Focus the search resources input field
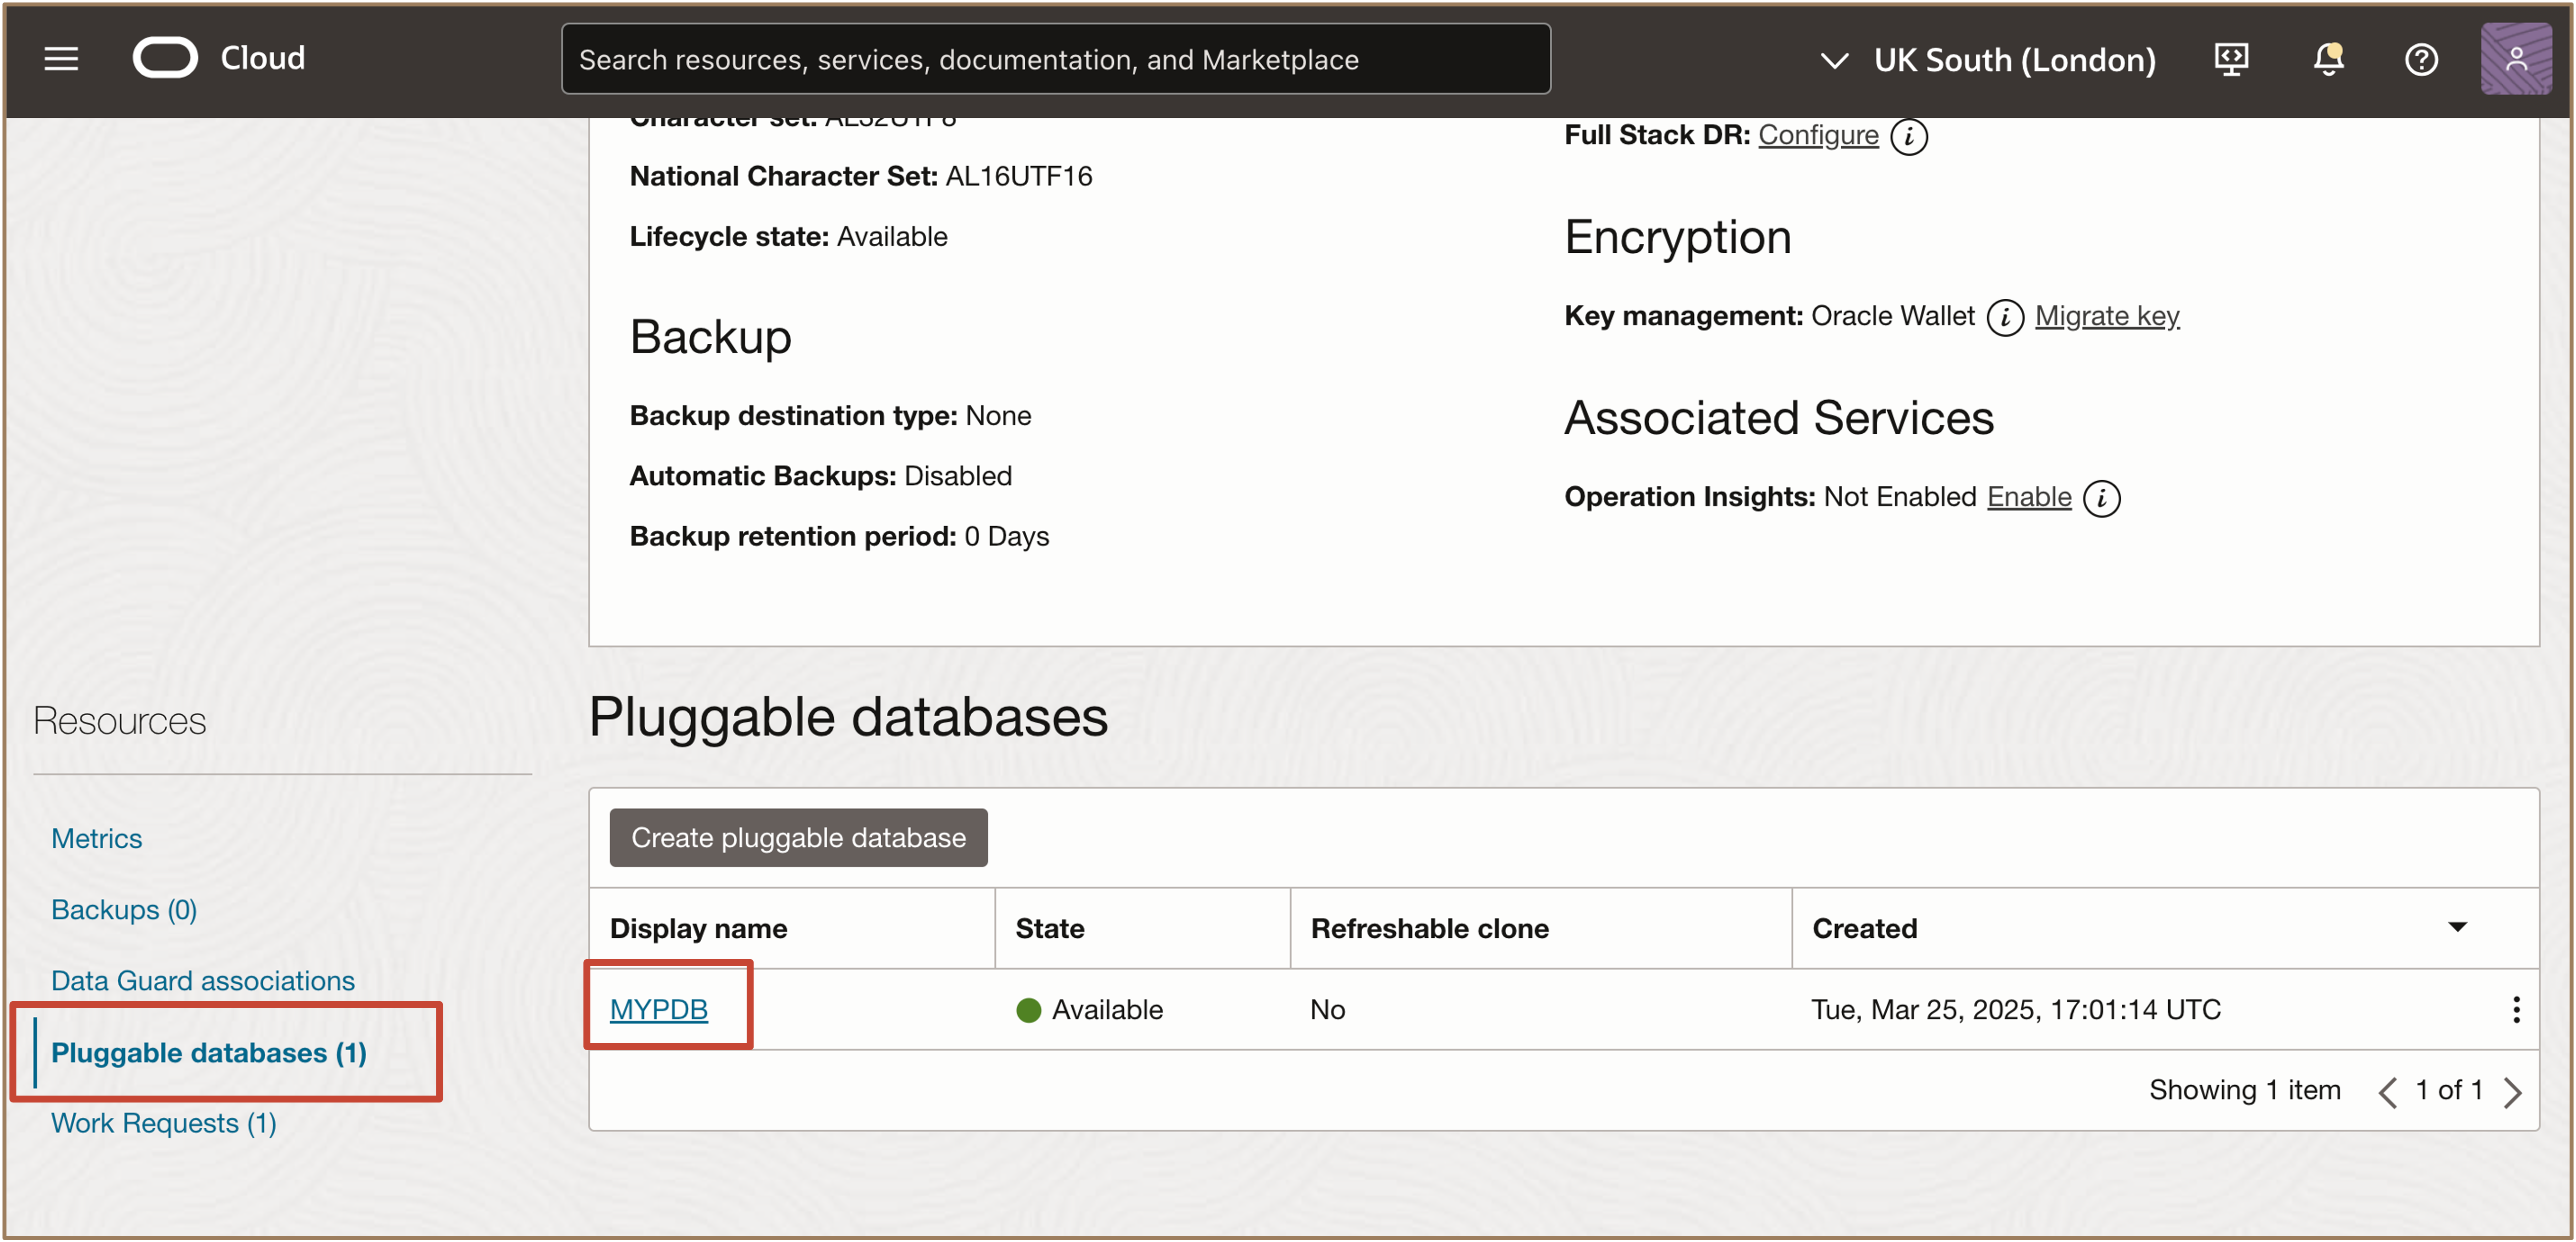Screen dimensions: 2576x1242 click(1055, 59)
